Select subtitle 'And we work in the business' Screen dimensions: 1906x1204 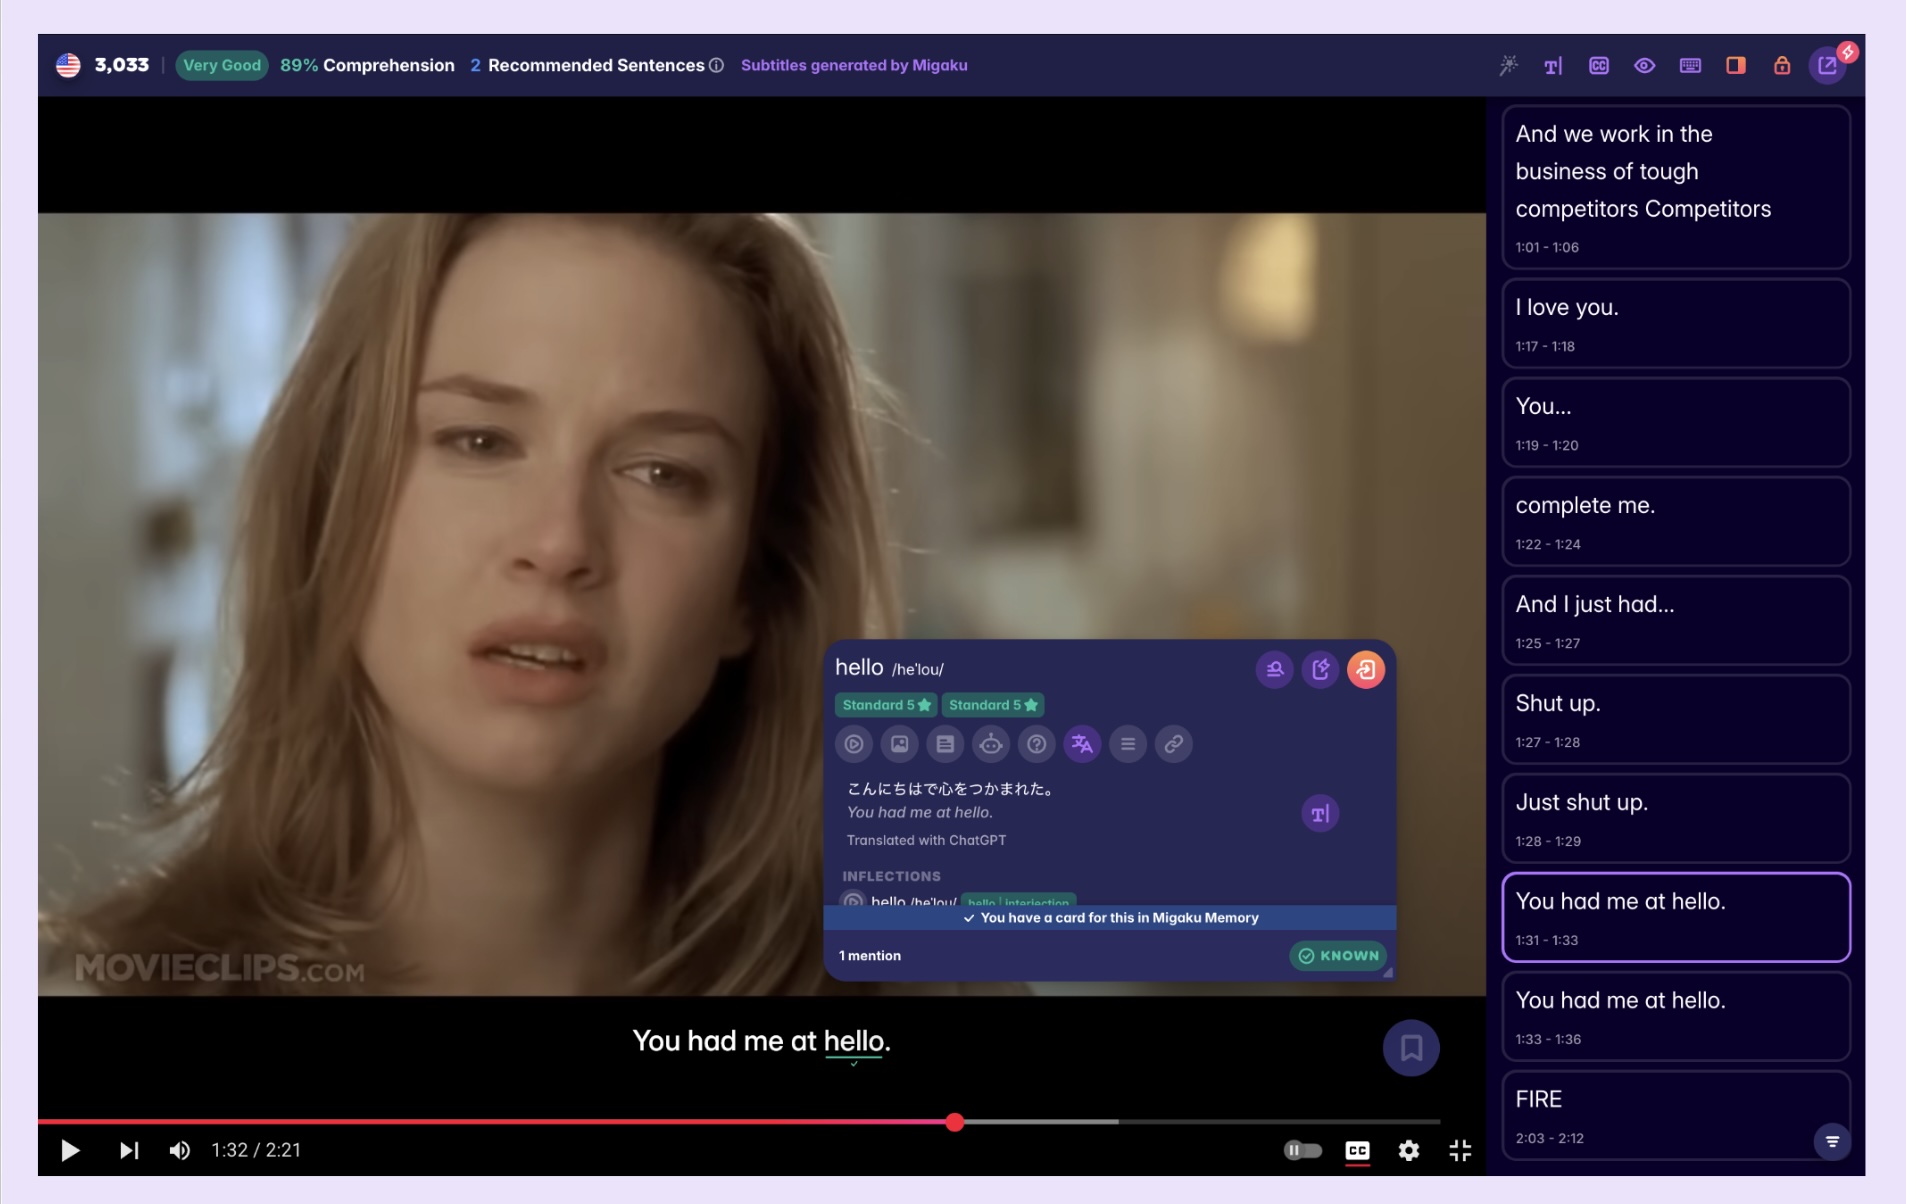tap(1676, 187)
